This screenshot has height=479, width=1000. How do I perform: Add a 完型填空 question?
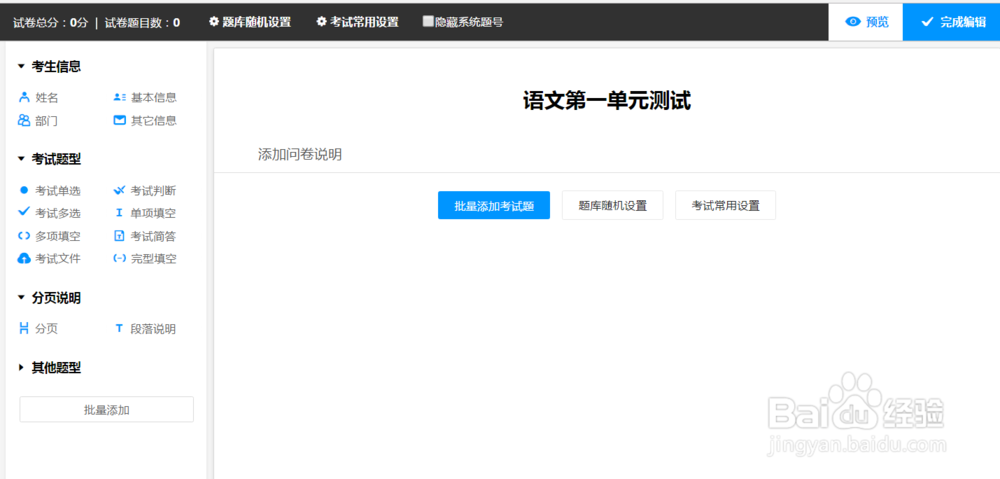tap(145, 258)
